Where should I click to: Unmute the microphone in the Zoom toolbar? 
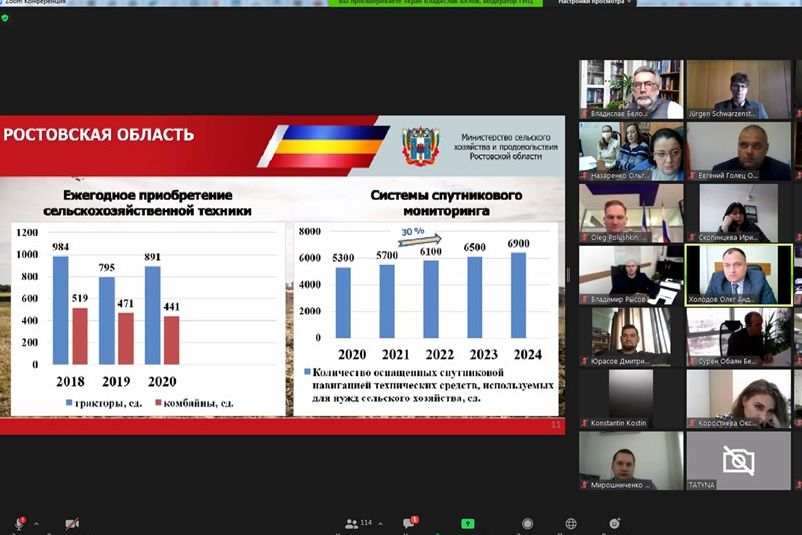[19, 523]
